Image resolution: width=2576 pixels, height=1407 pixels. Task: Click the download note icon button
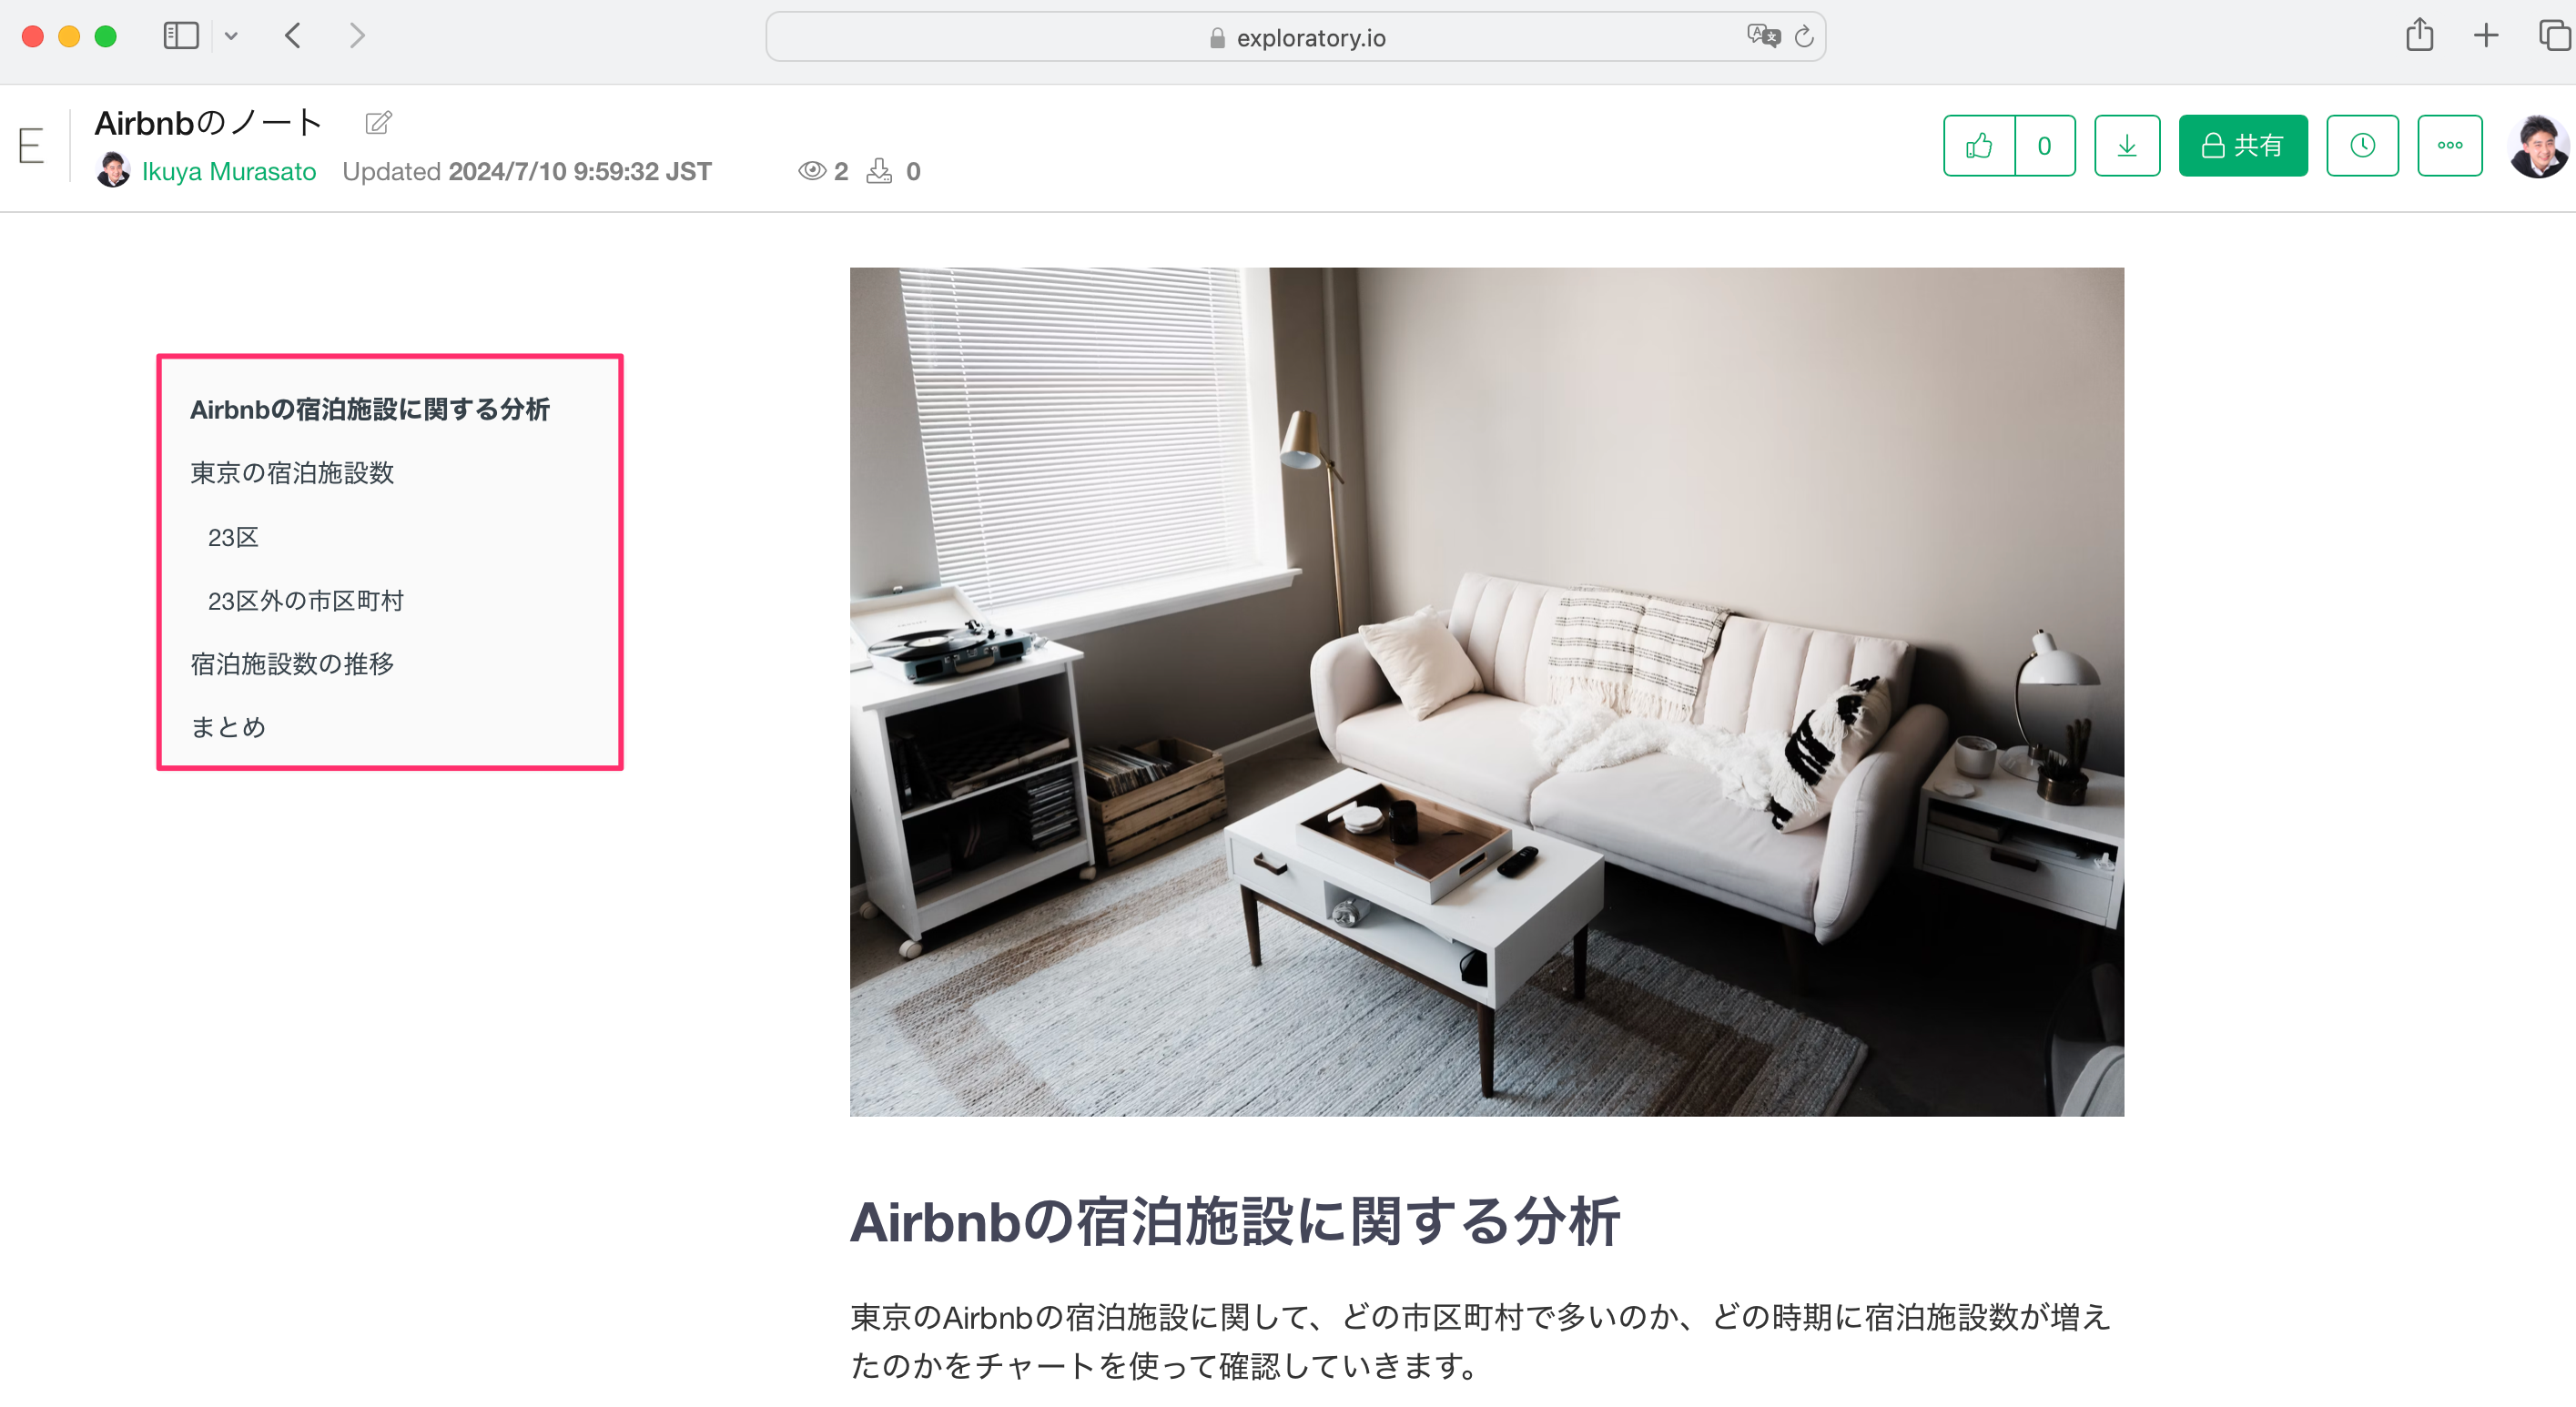coord(2127,146)
